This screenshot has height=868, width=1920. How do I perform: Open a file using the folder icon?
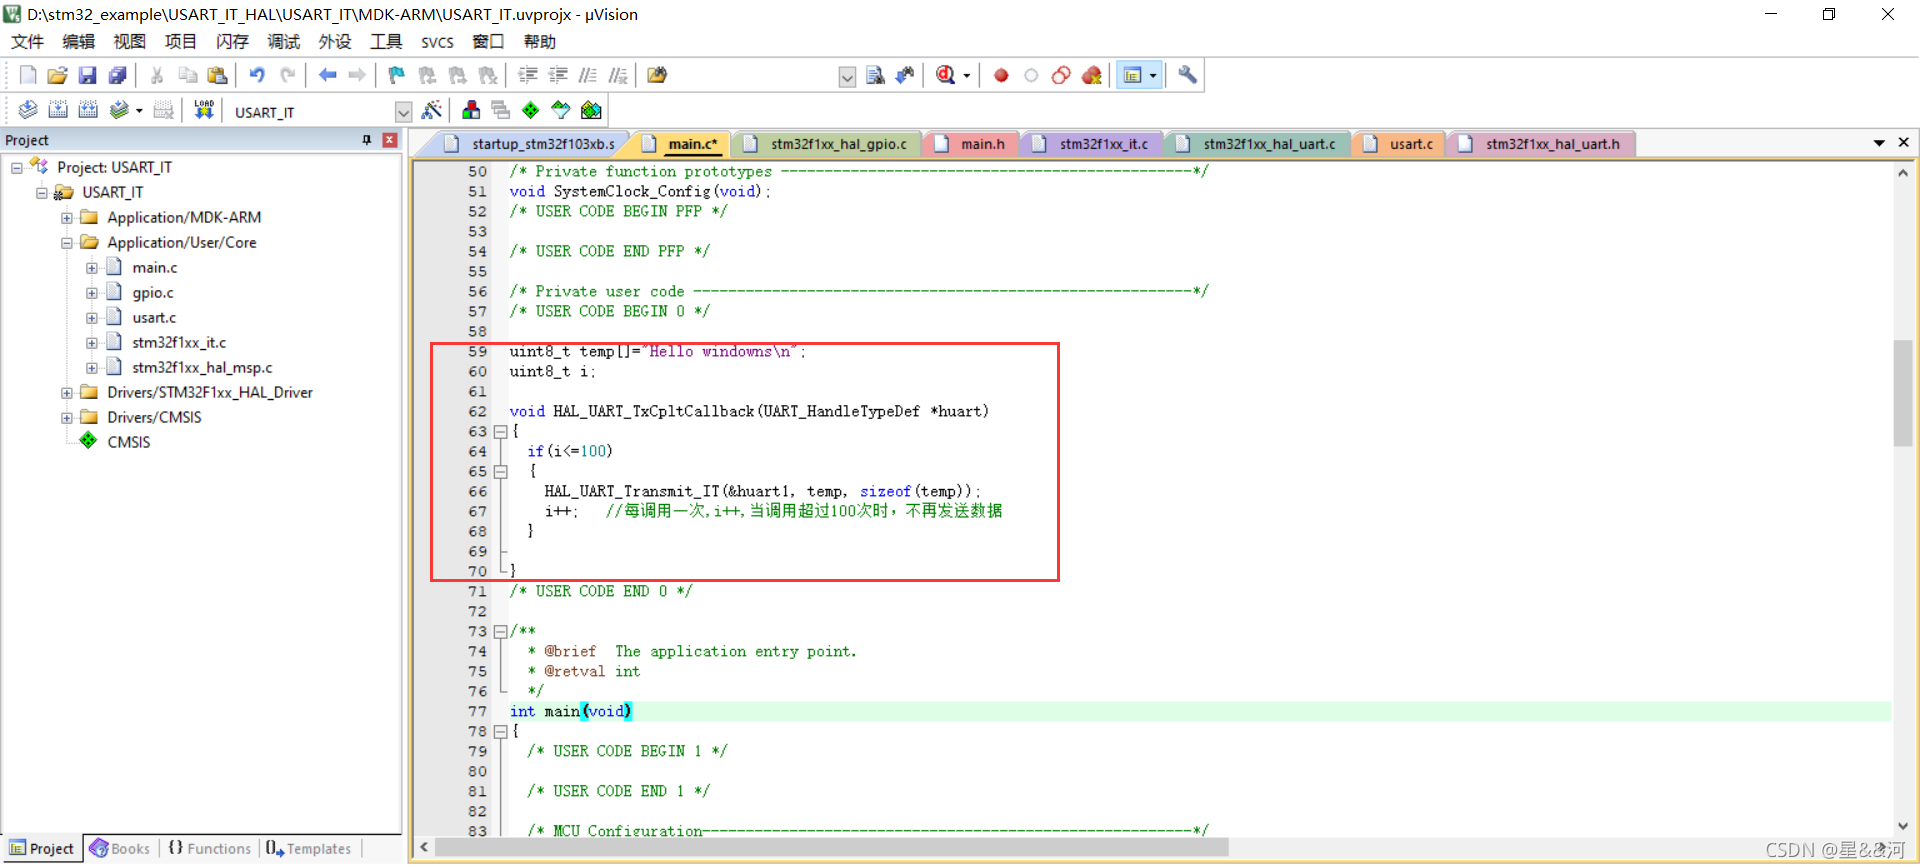click(57, 75)
